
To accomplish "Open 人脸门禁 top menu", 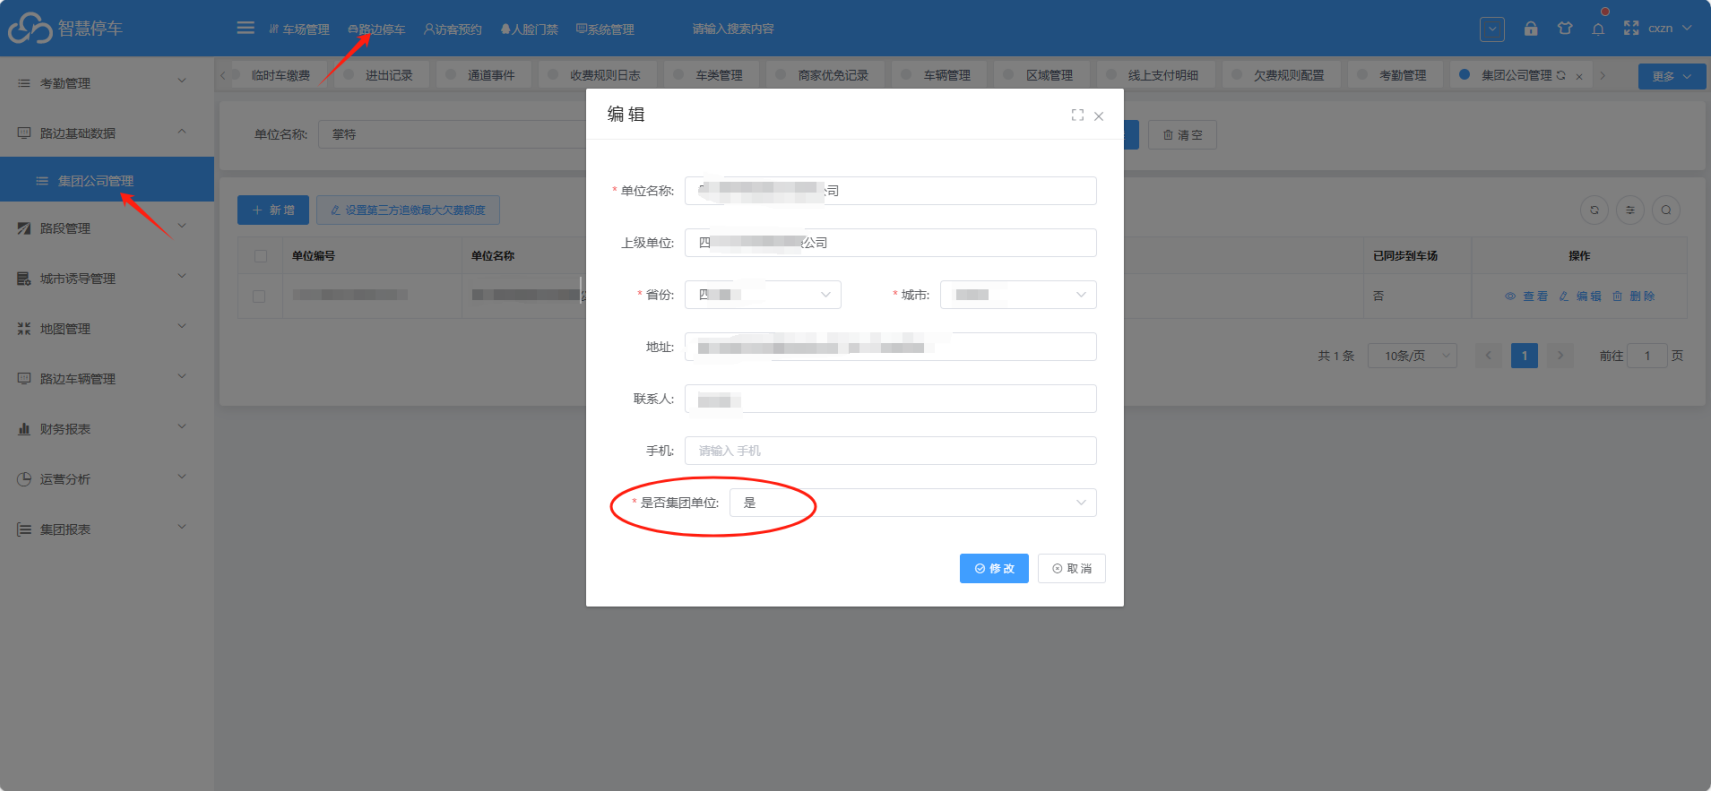I will coord(529,29).
